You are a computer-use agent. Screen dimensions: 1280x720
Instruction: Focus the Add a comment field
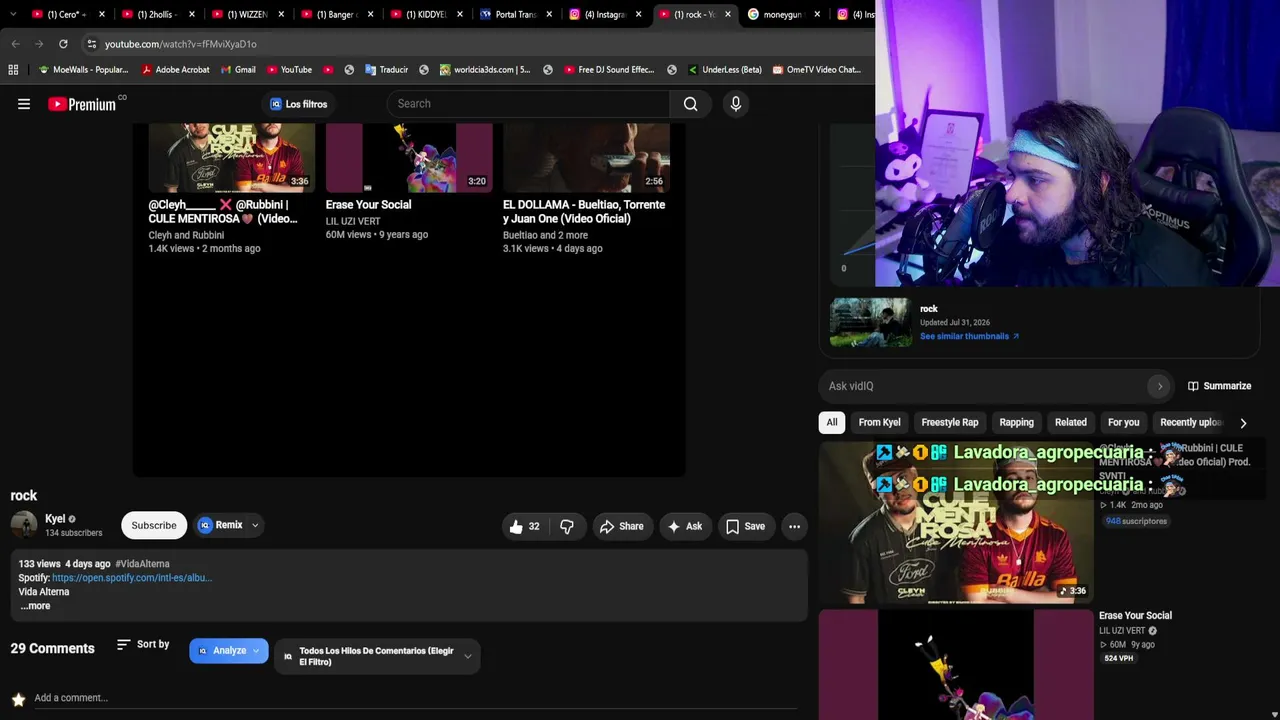coord(415,698)
